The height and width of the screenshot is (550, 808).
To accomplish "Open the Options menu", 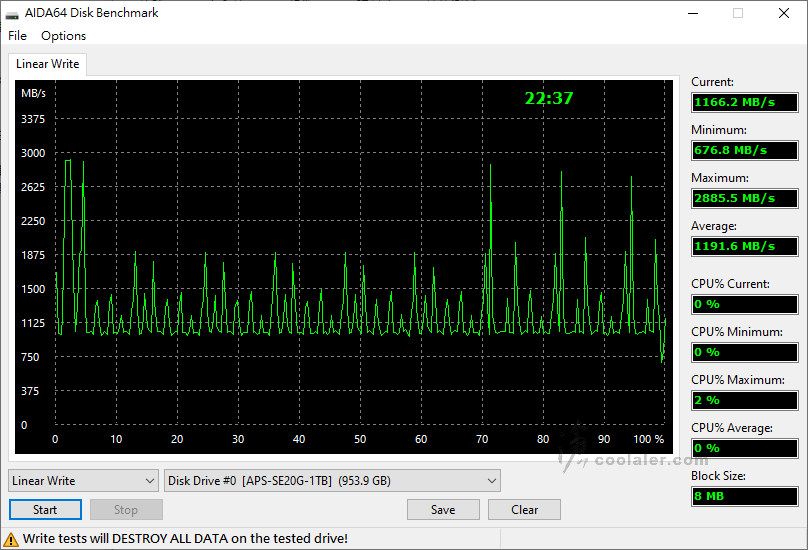I will [63, 36].
